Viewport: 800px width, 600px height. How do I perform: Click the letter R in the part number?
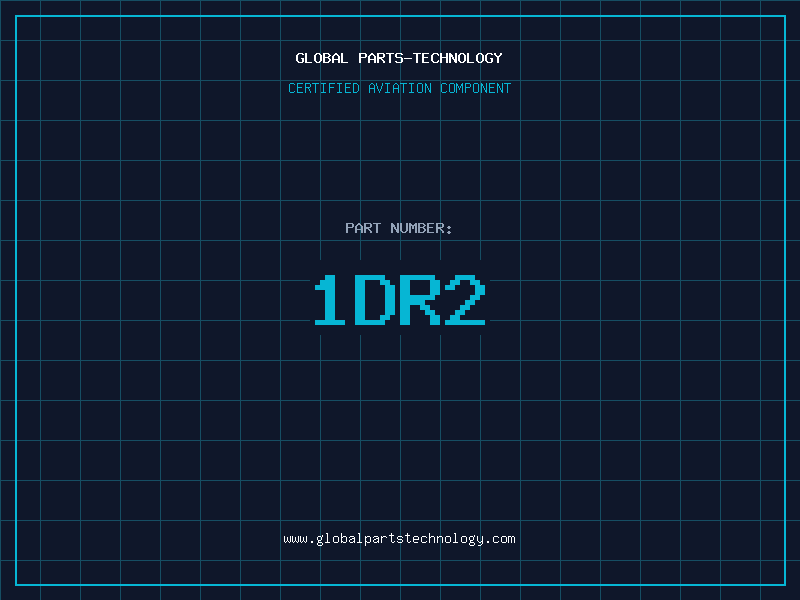pyautogui.click(x=421, y=301)
